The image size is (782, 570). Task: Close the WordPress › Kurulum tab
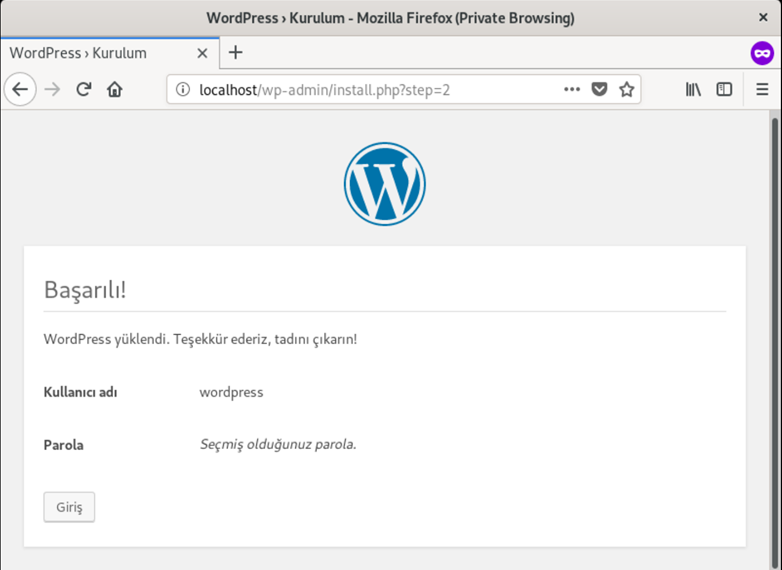pyautogui.click(x=202, y=53)
